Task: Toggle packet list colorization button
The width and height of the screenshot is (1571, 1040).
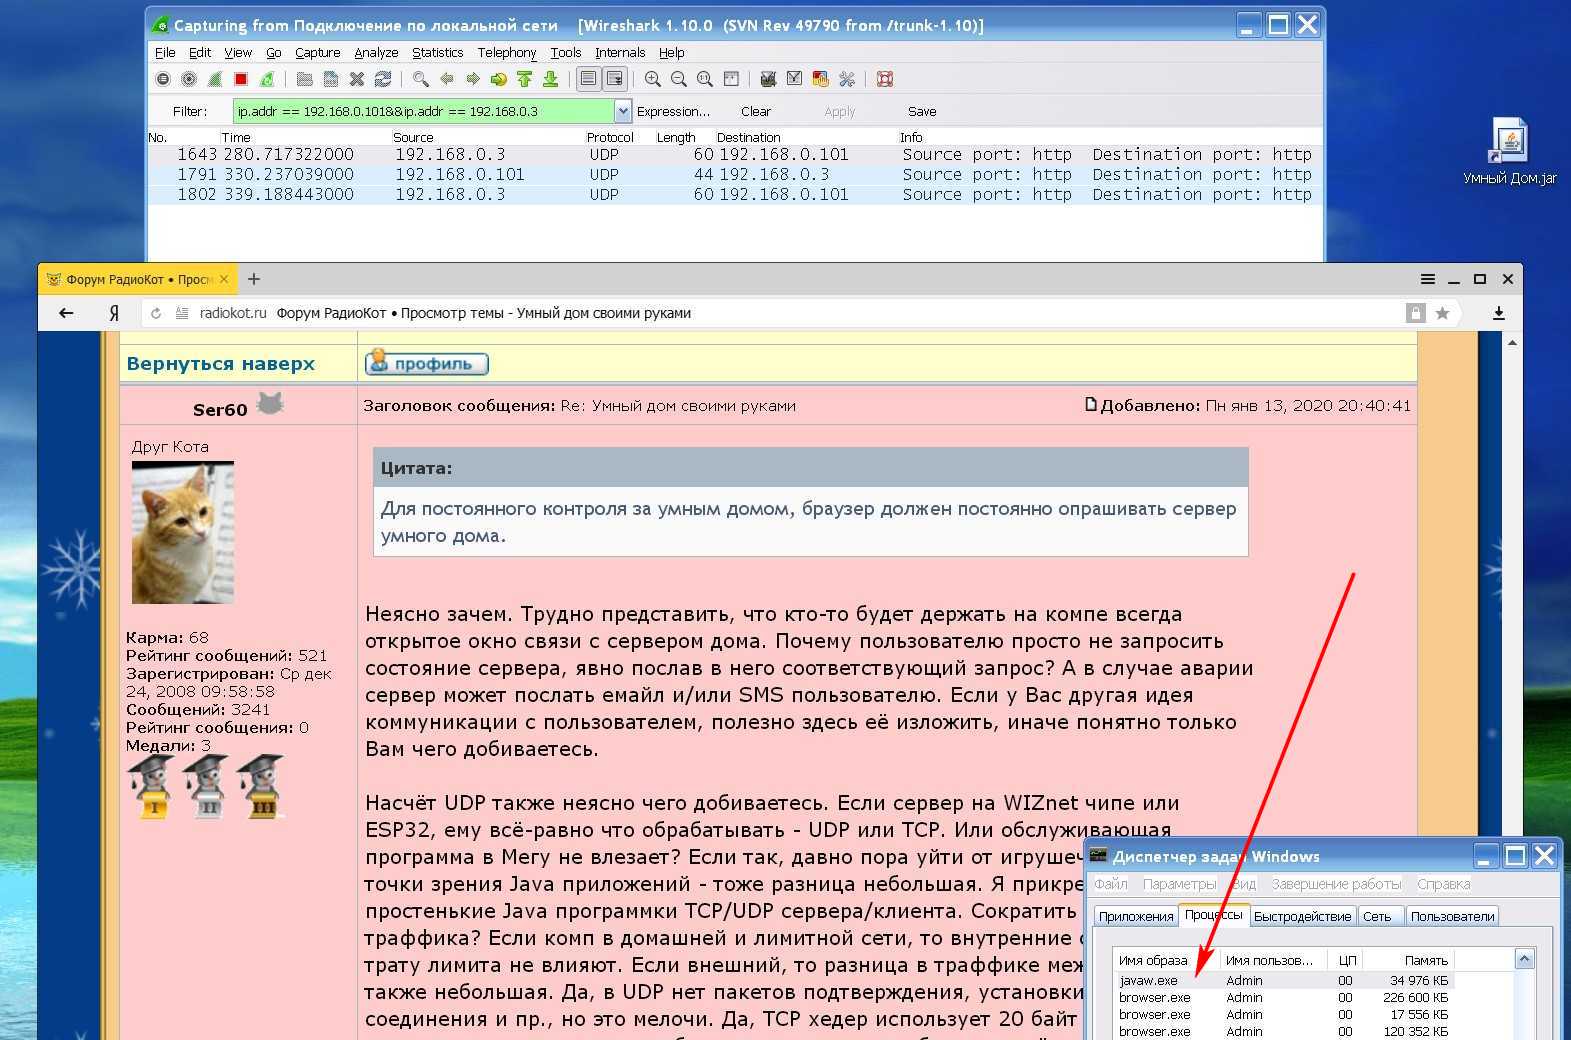Action: tap(589, 79)
